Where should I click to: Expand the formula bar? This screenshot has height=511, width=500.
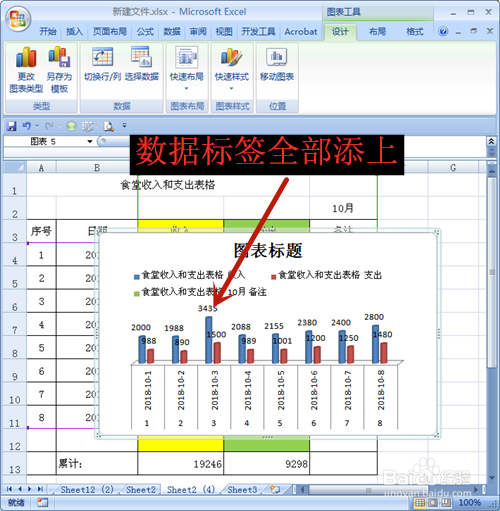click(491, 141)
